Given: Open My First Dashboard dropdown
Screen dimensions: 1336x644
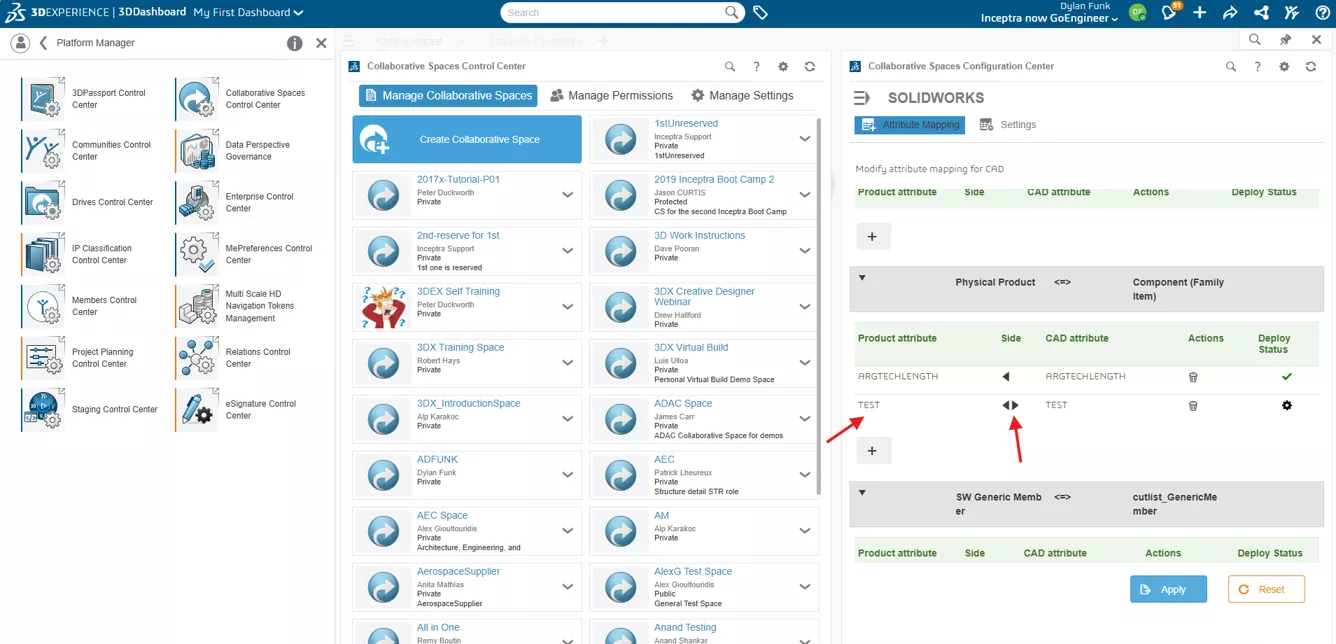Looking at the screenshot, I should (x=248, y=12).
